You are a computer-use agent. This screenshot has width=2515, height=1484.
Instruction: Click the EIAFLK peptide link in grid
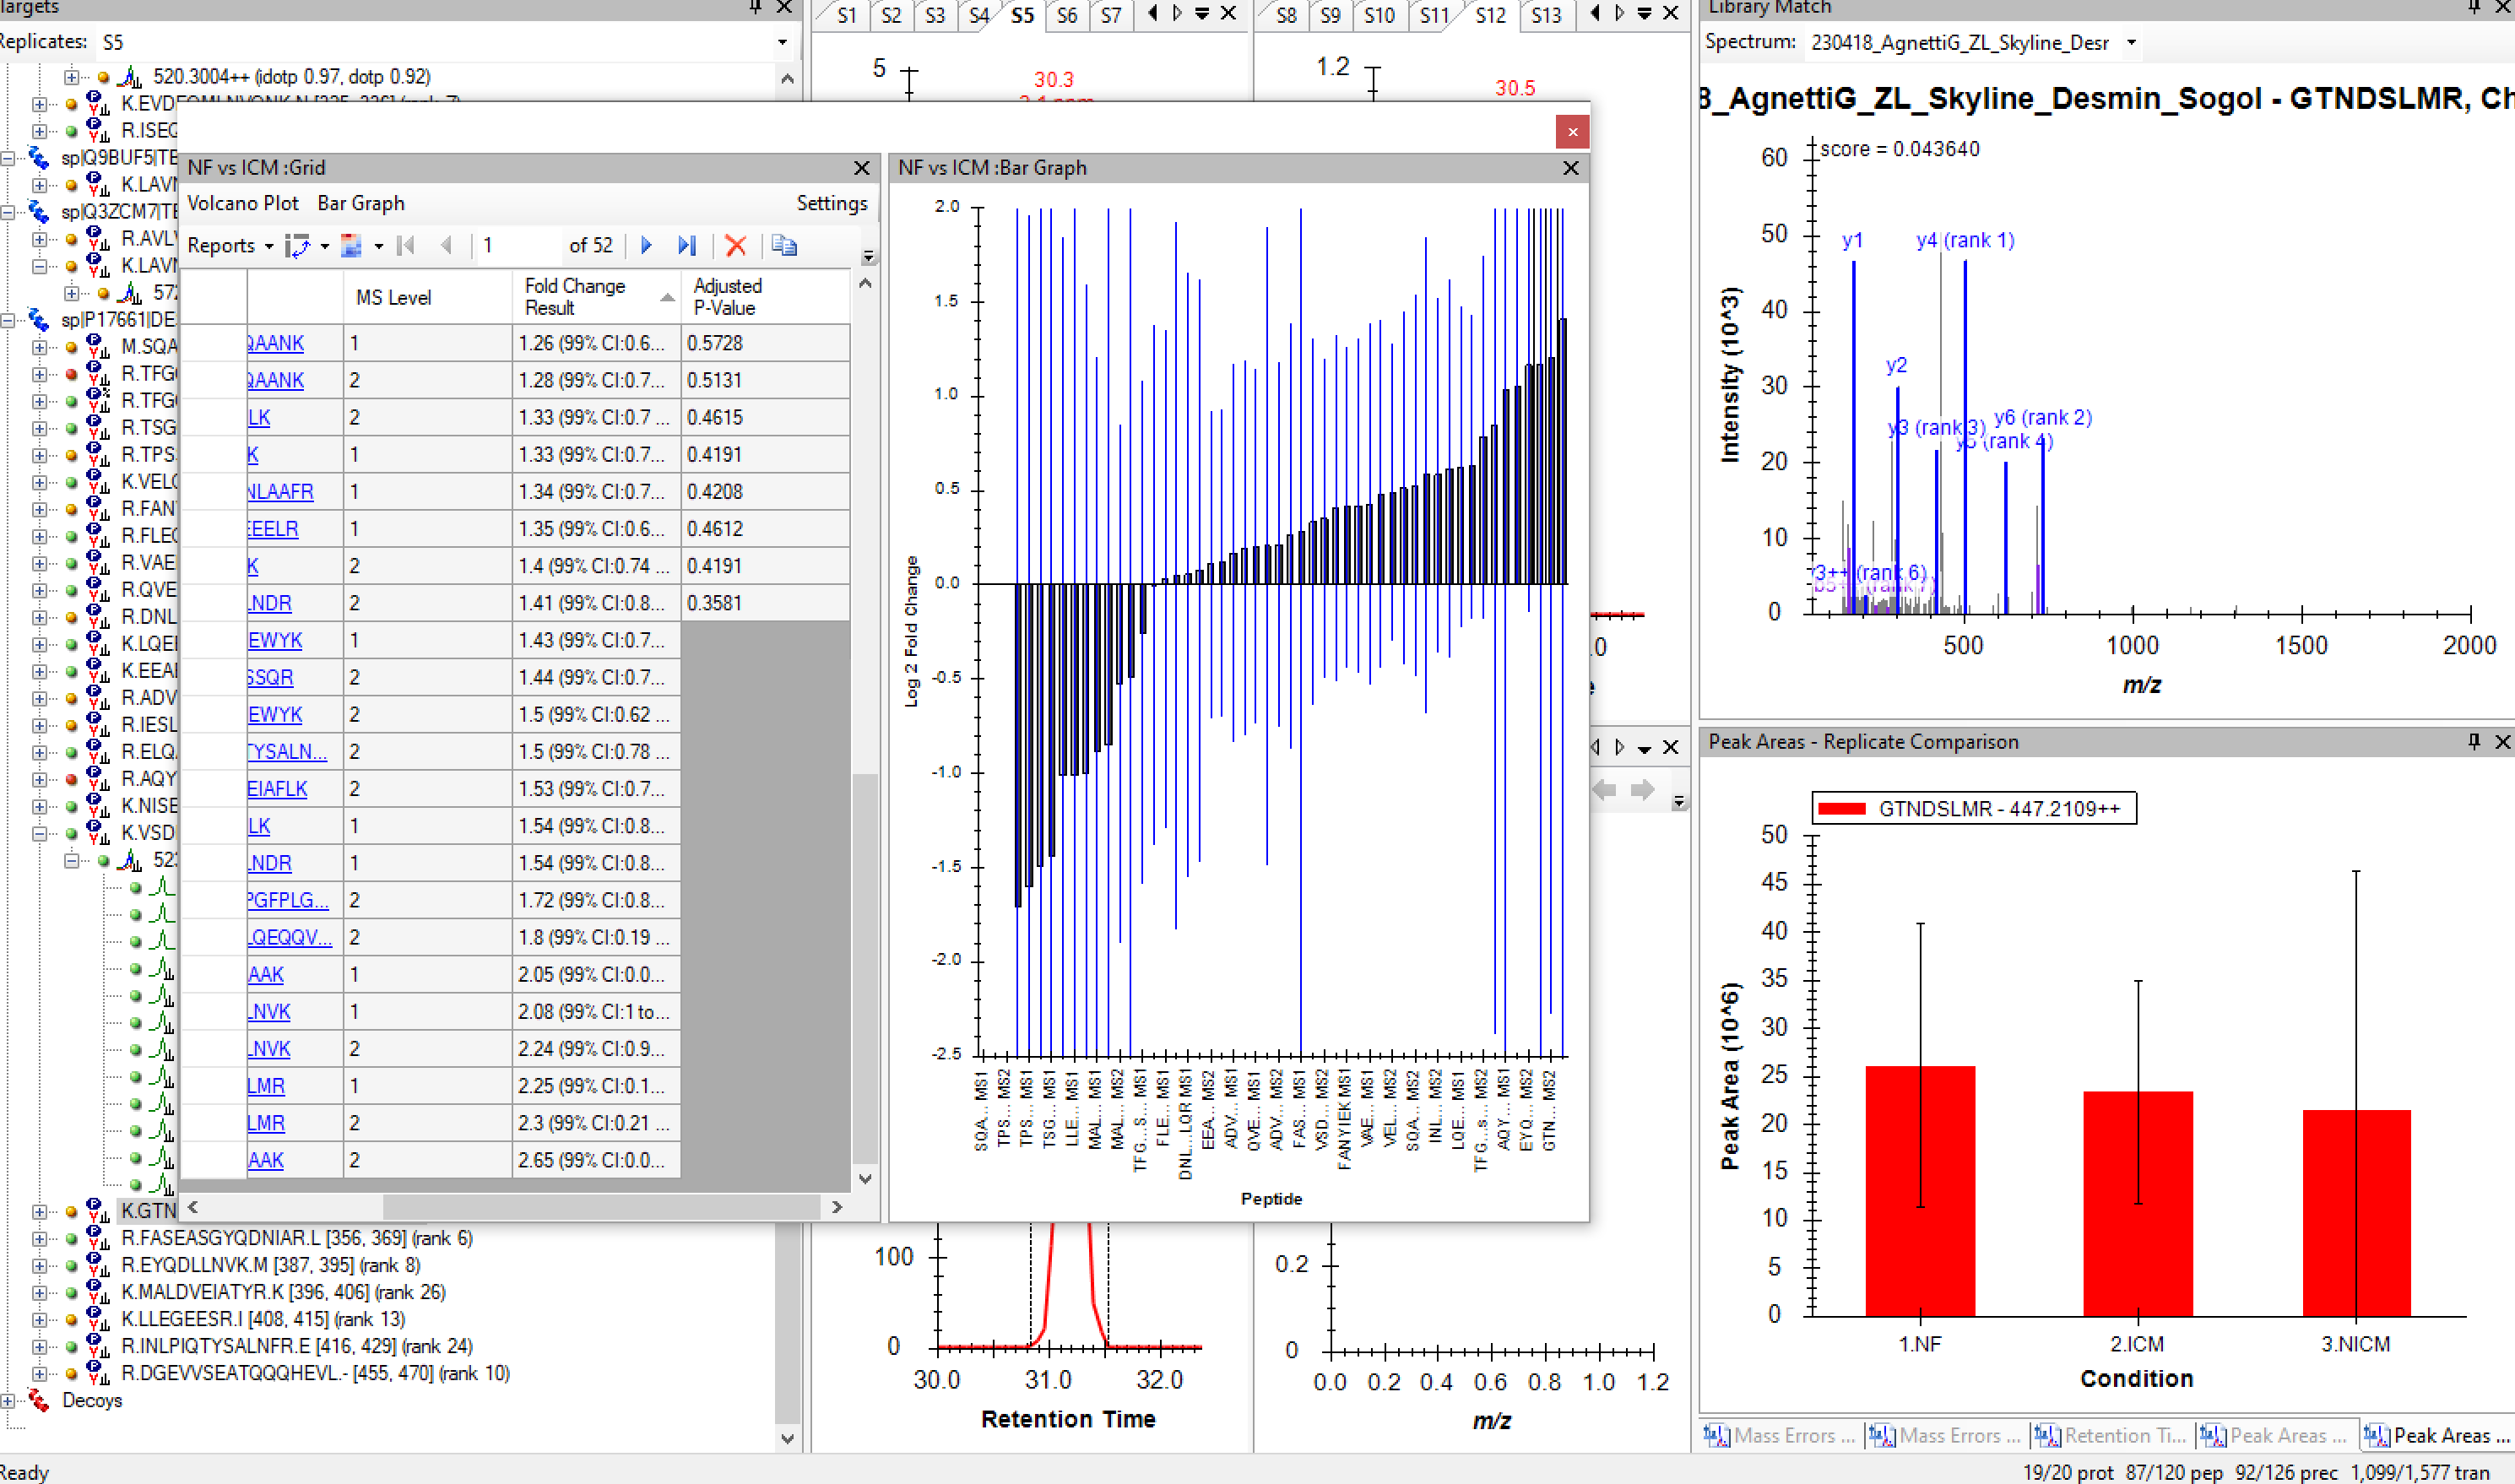(277, 789)
